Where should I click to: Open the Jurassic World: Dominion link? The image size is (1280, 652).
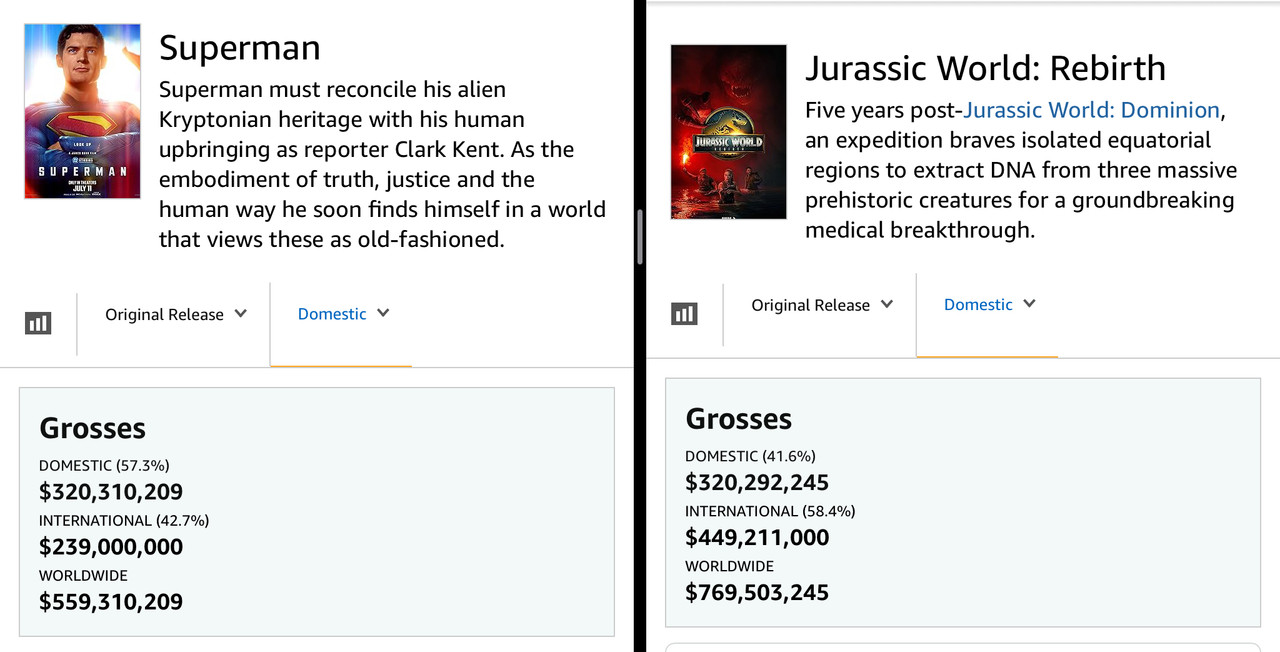coord(1091,110)
